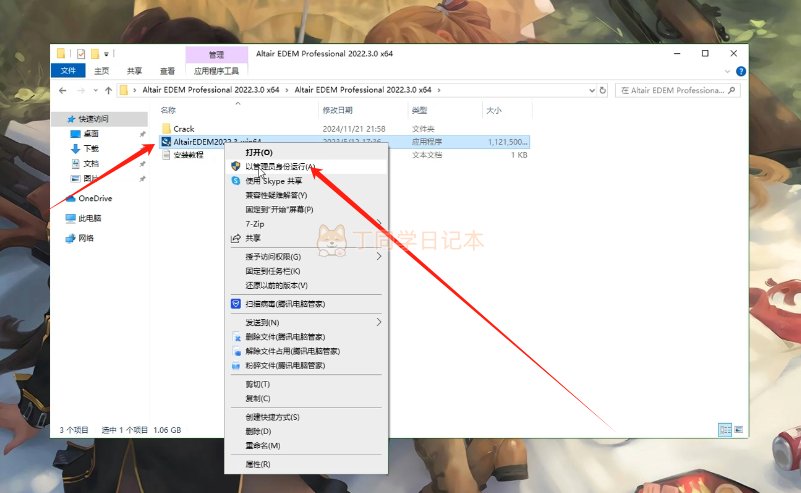Expand the 7-Zip submenu
This screenshot has width=801, height=493.
[x=379, y=224]
